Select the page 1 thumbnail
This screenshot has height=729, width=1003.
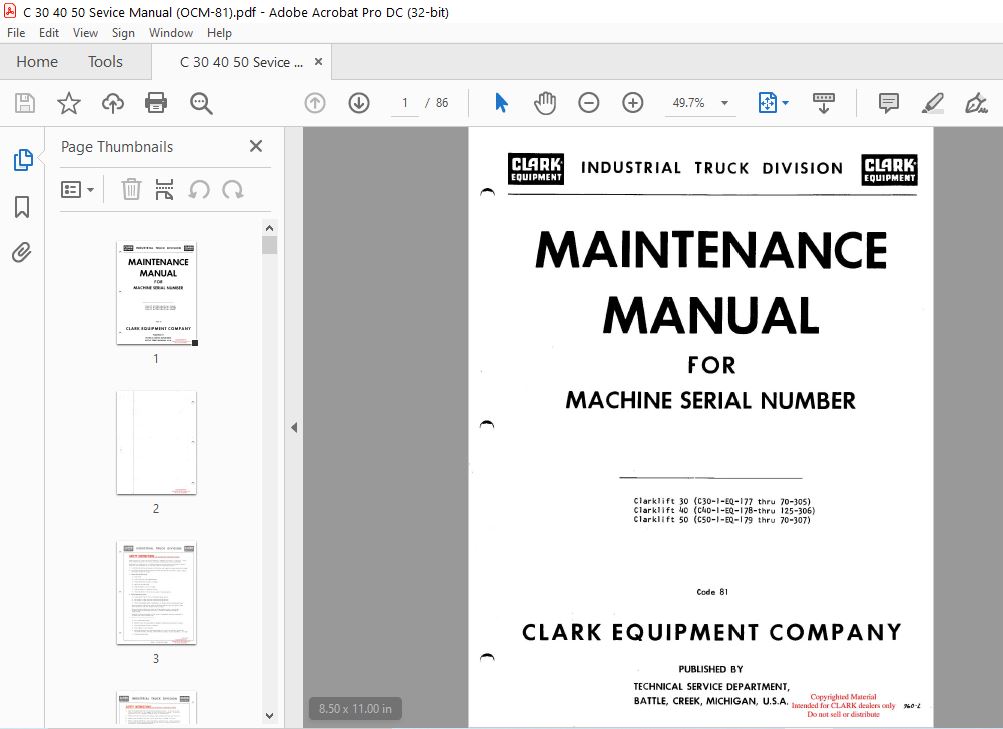click(157, 294)
